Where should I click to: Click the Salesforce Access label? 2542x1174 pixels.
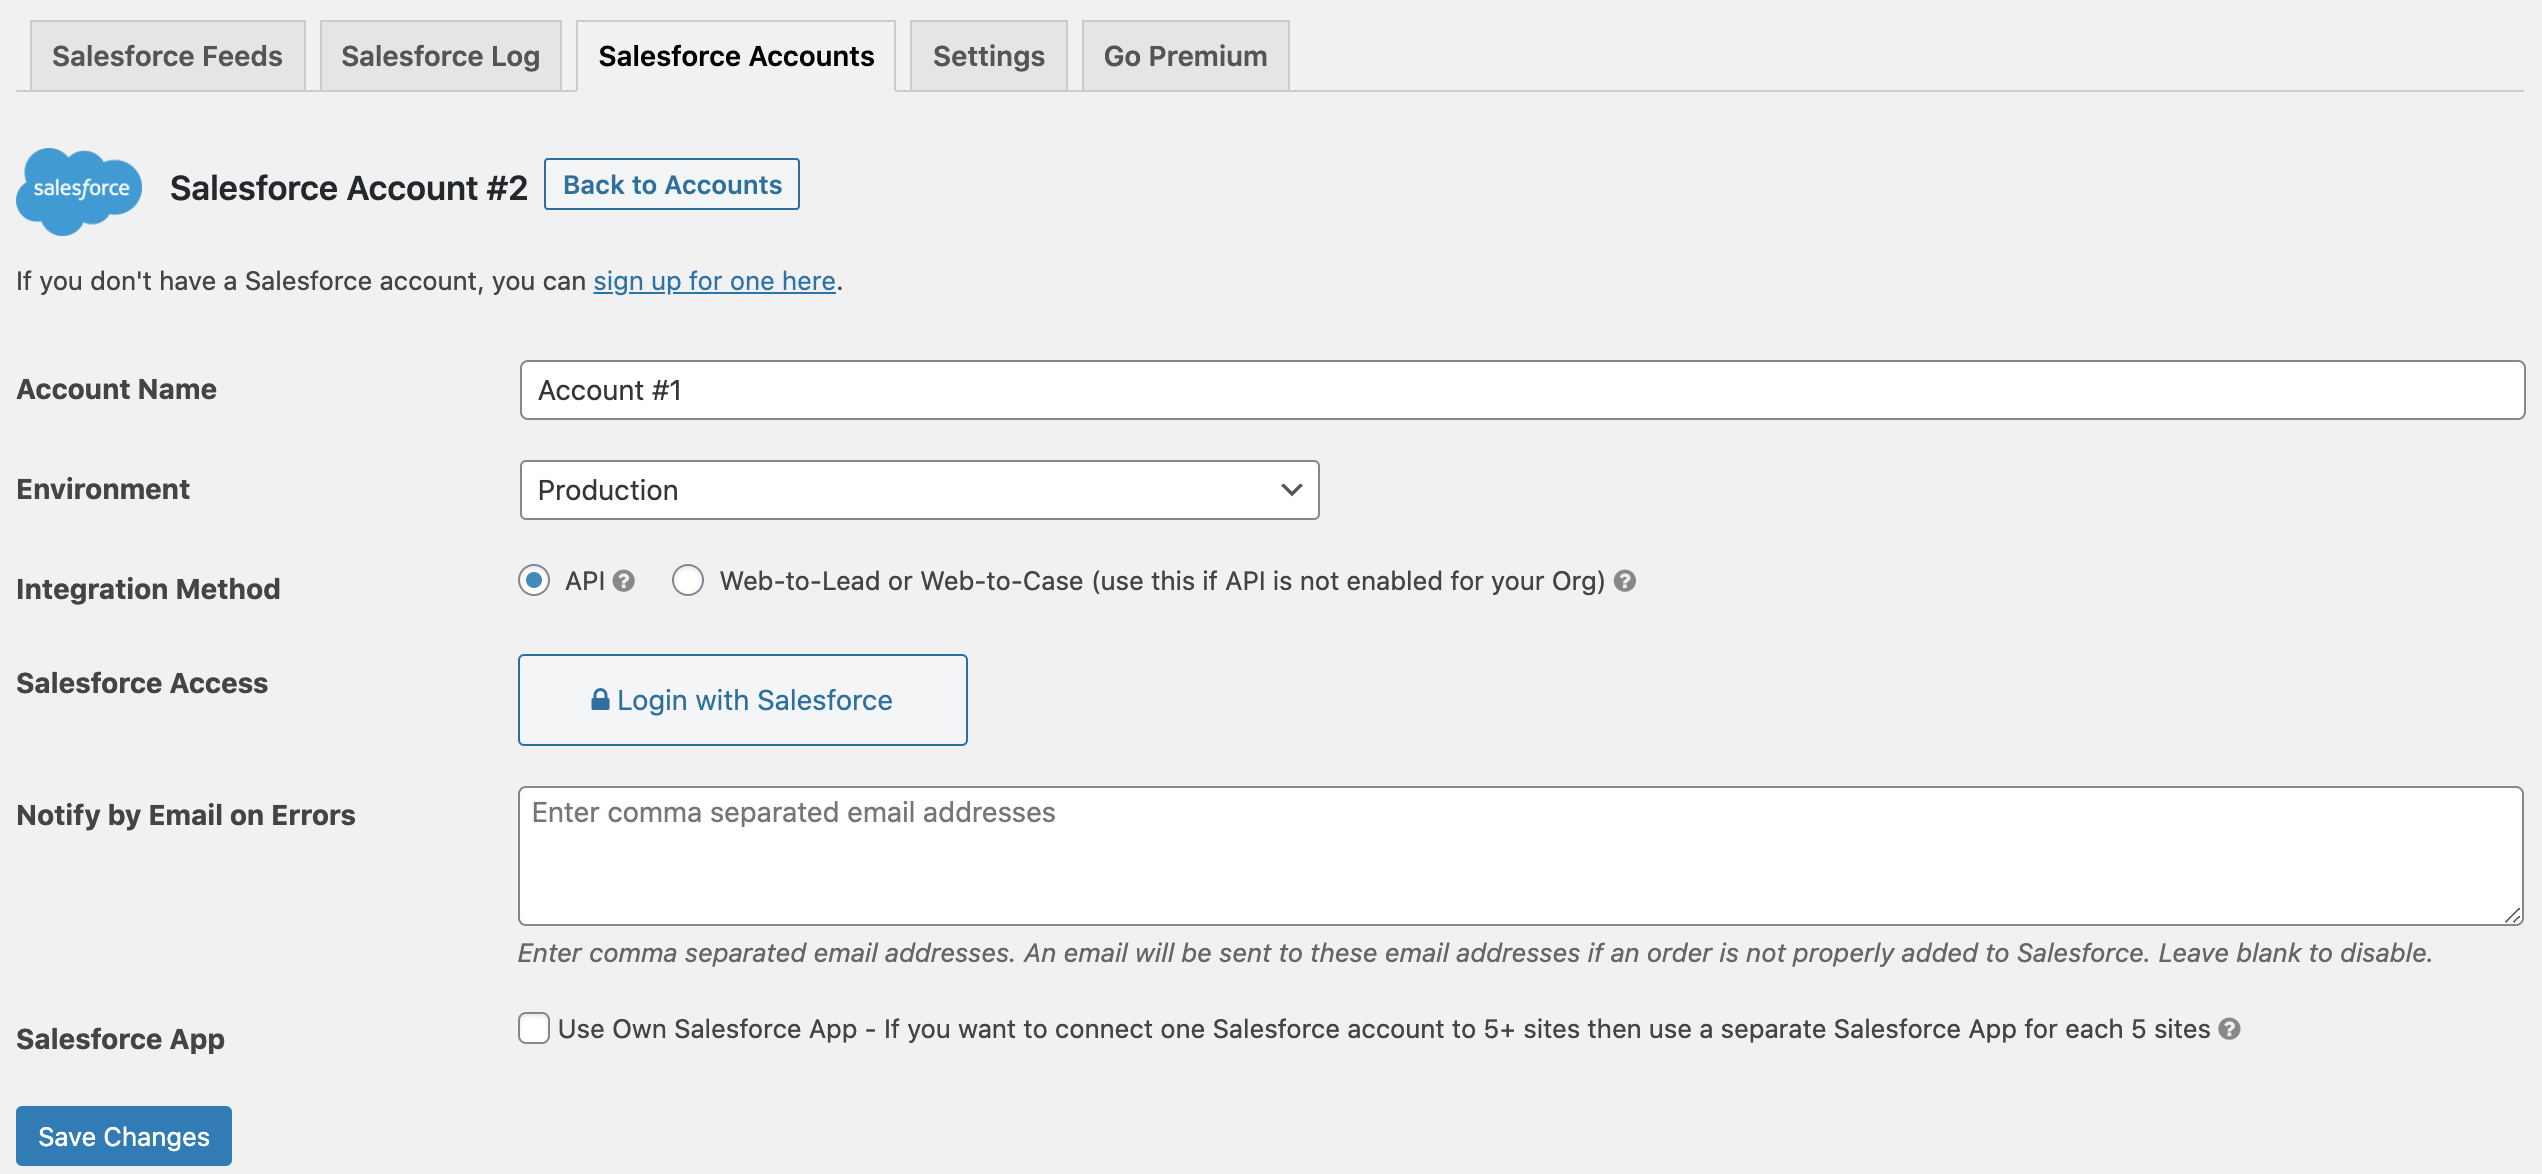click(x=142, y=683)
